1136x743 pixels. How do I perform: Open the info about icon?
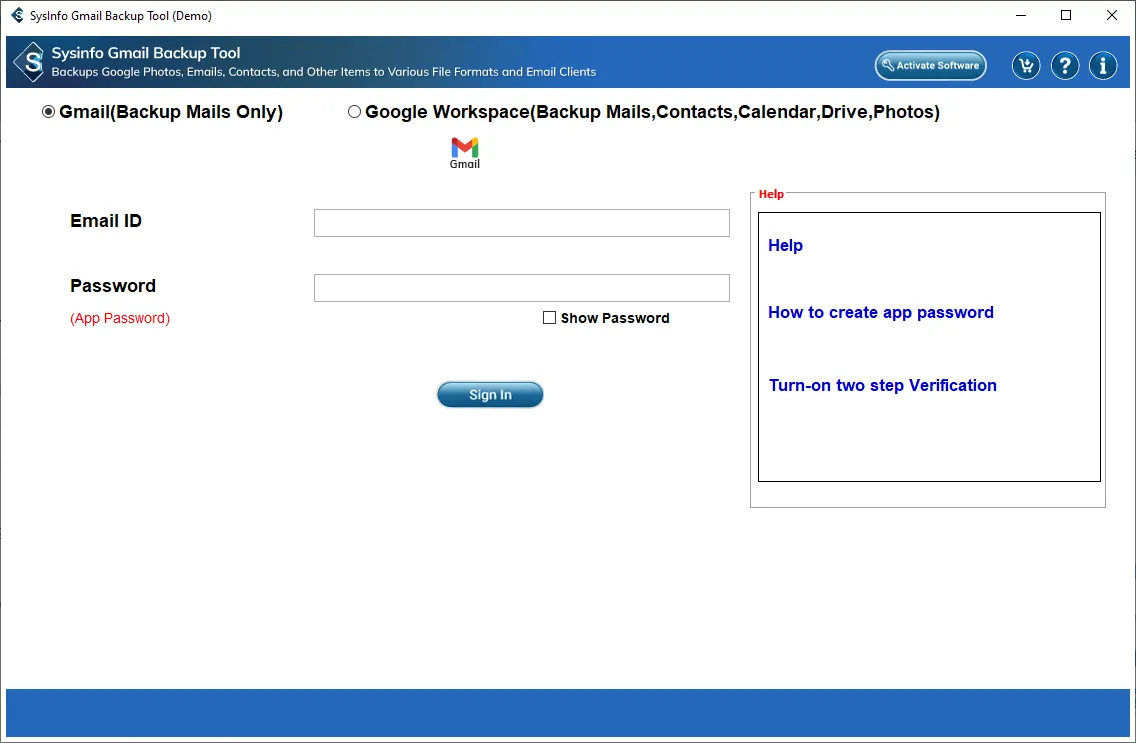pyautogui.click(x=1103, y=66)
